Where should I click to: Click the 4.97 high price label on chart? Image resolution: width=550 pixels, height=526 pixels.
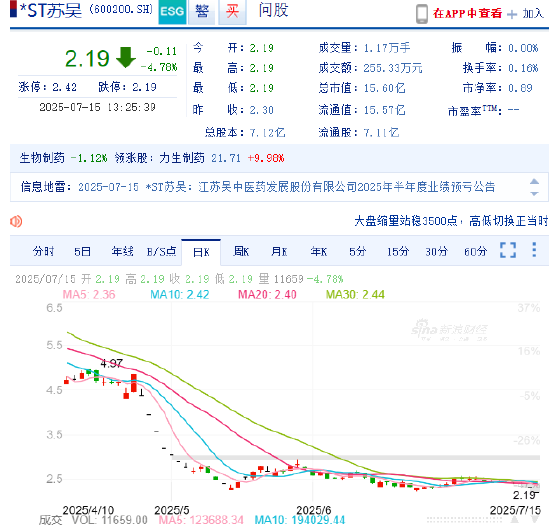tap(112, 363)
